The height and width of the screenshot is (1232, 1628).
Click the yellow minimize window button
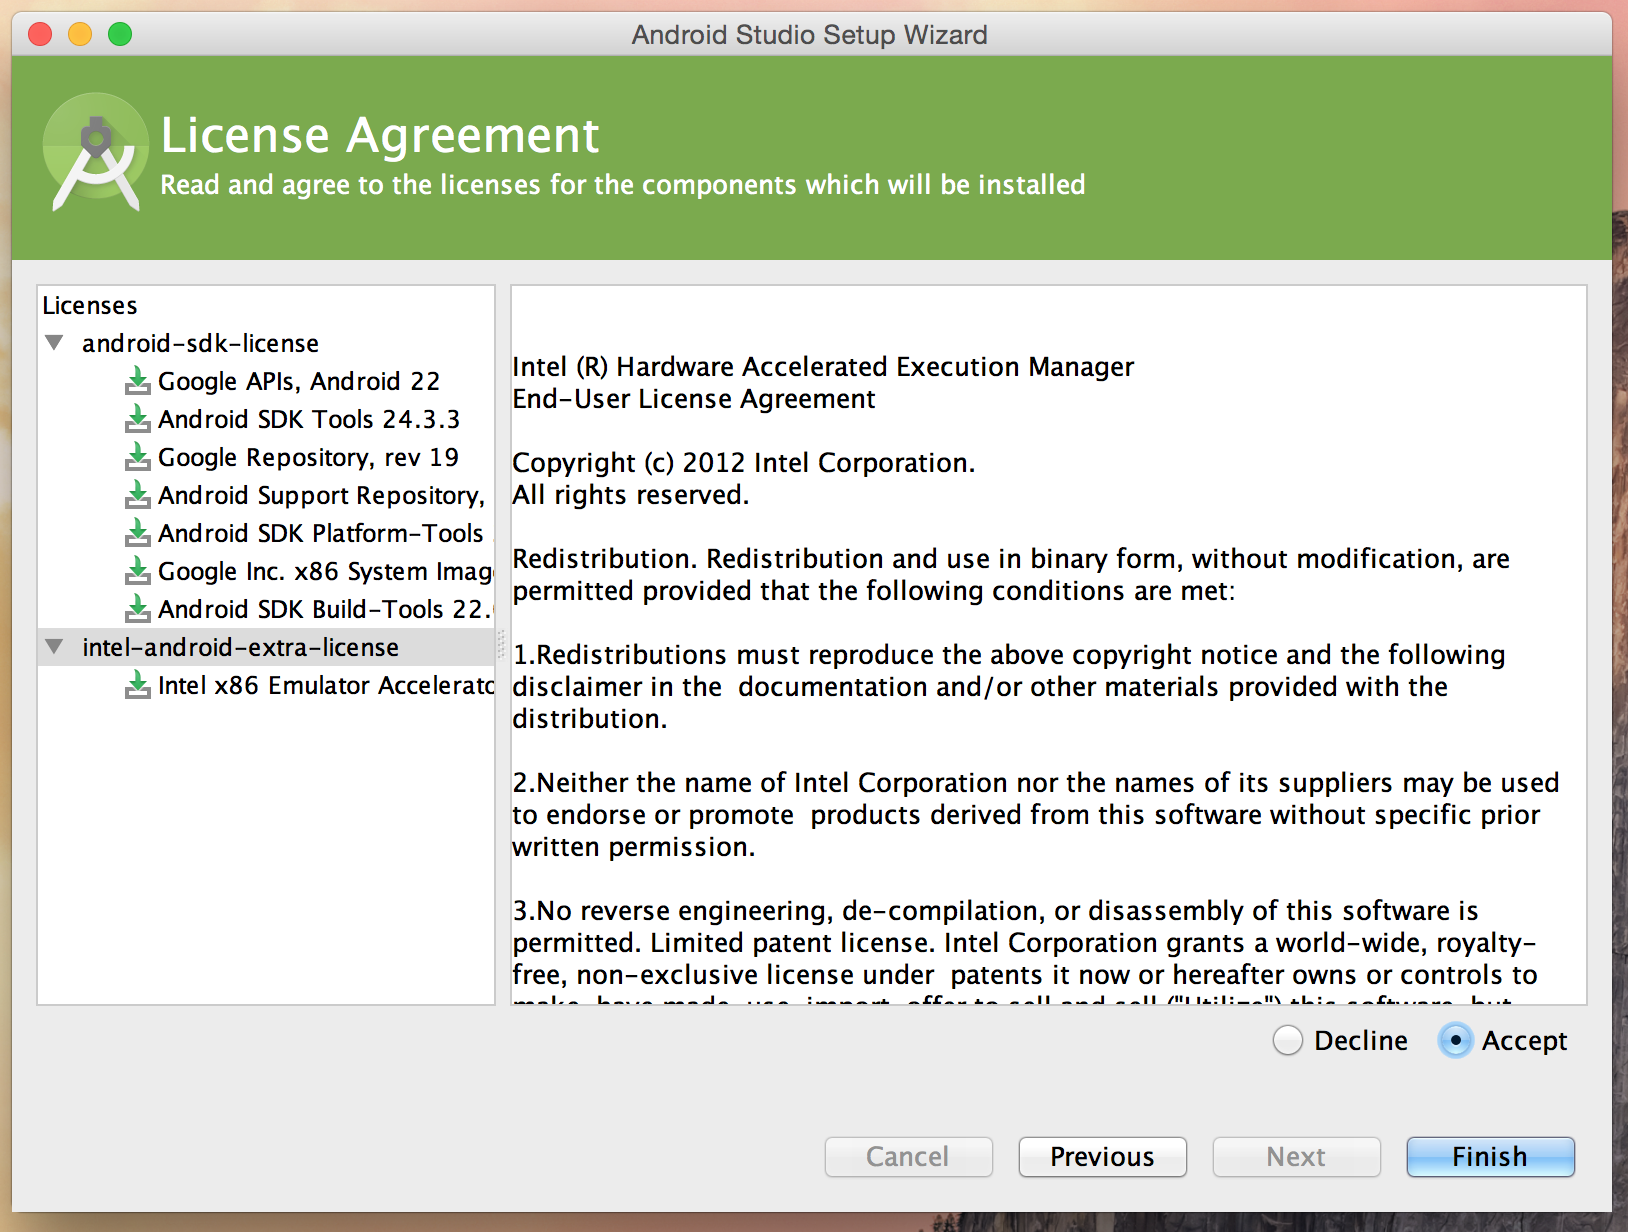[x=80, y=34]
